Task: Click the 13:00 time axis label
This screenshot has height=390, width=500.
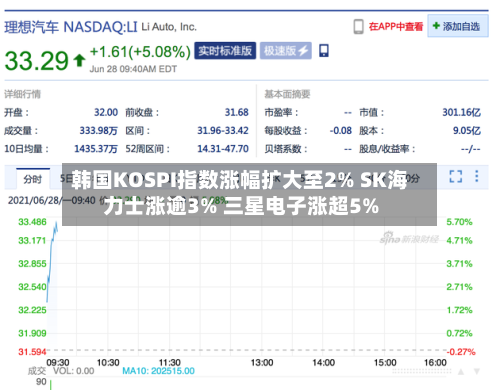Action: click(262, 363)
